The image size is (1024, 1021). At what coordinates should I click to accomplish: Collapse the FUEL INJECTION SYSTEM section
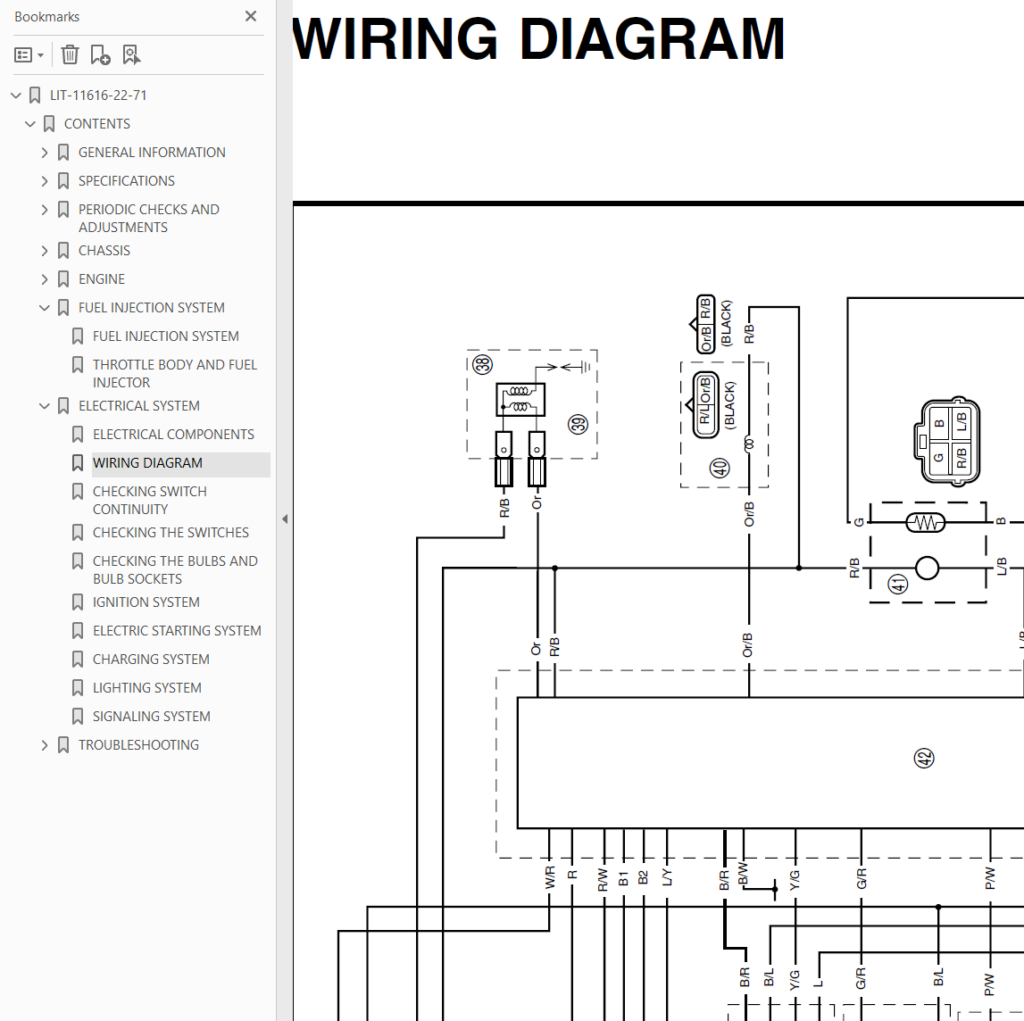(x=44, y=308)
